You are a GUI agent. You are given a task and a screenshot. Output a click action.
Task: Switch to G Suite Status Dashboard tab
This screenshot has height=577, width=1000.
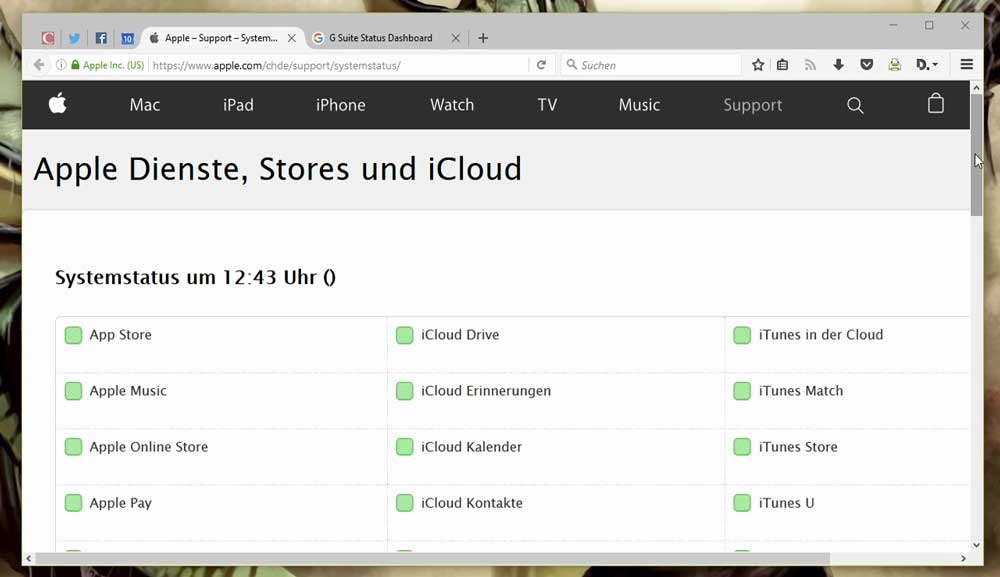pos(380,38)
